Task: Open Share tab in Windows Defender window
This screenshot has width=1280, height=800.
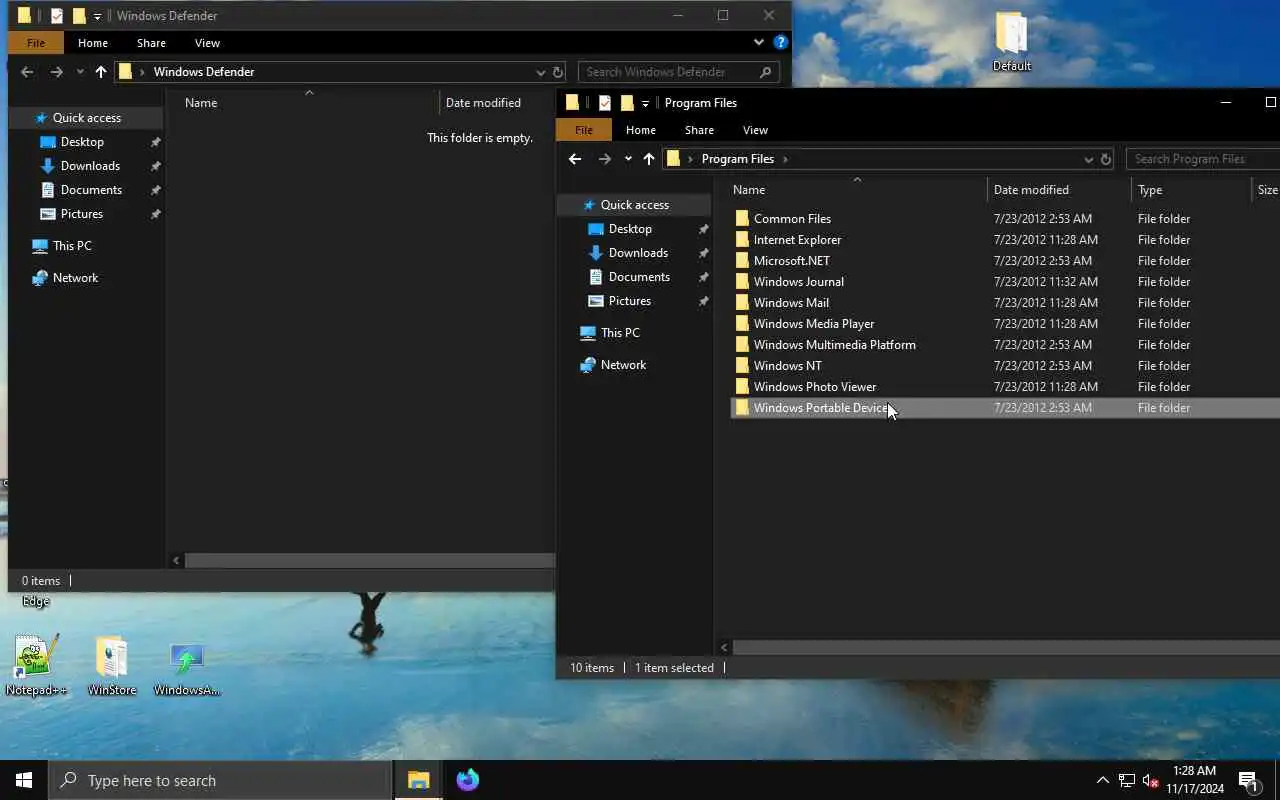Action: pyautogui.click(x=151, y=43)
